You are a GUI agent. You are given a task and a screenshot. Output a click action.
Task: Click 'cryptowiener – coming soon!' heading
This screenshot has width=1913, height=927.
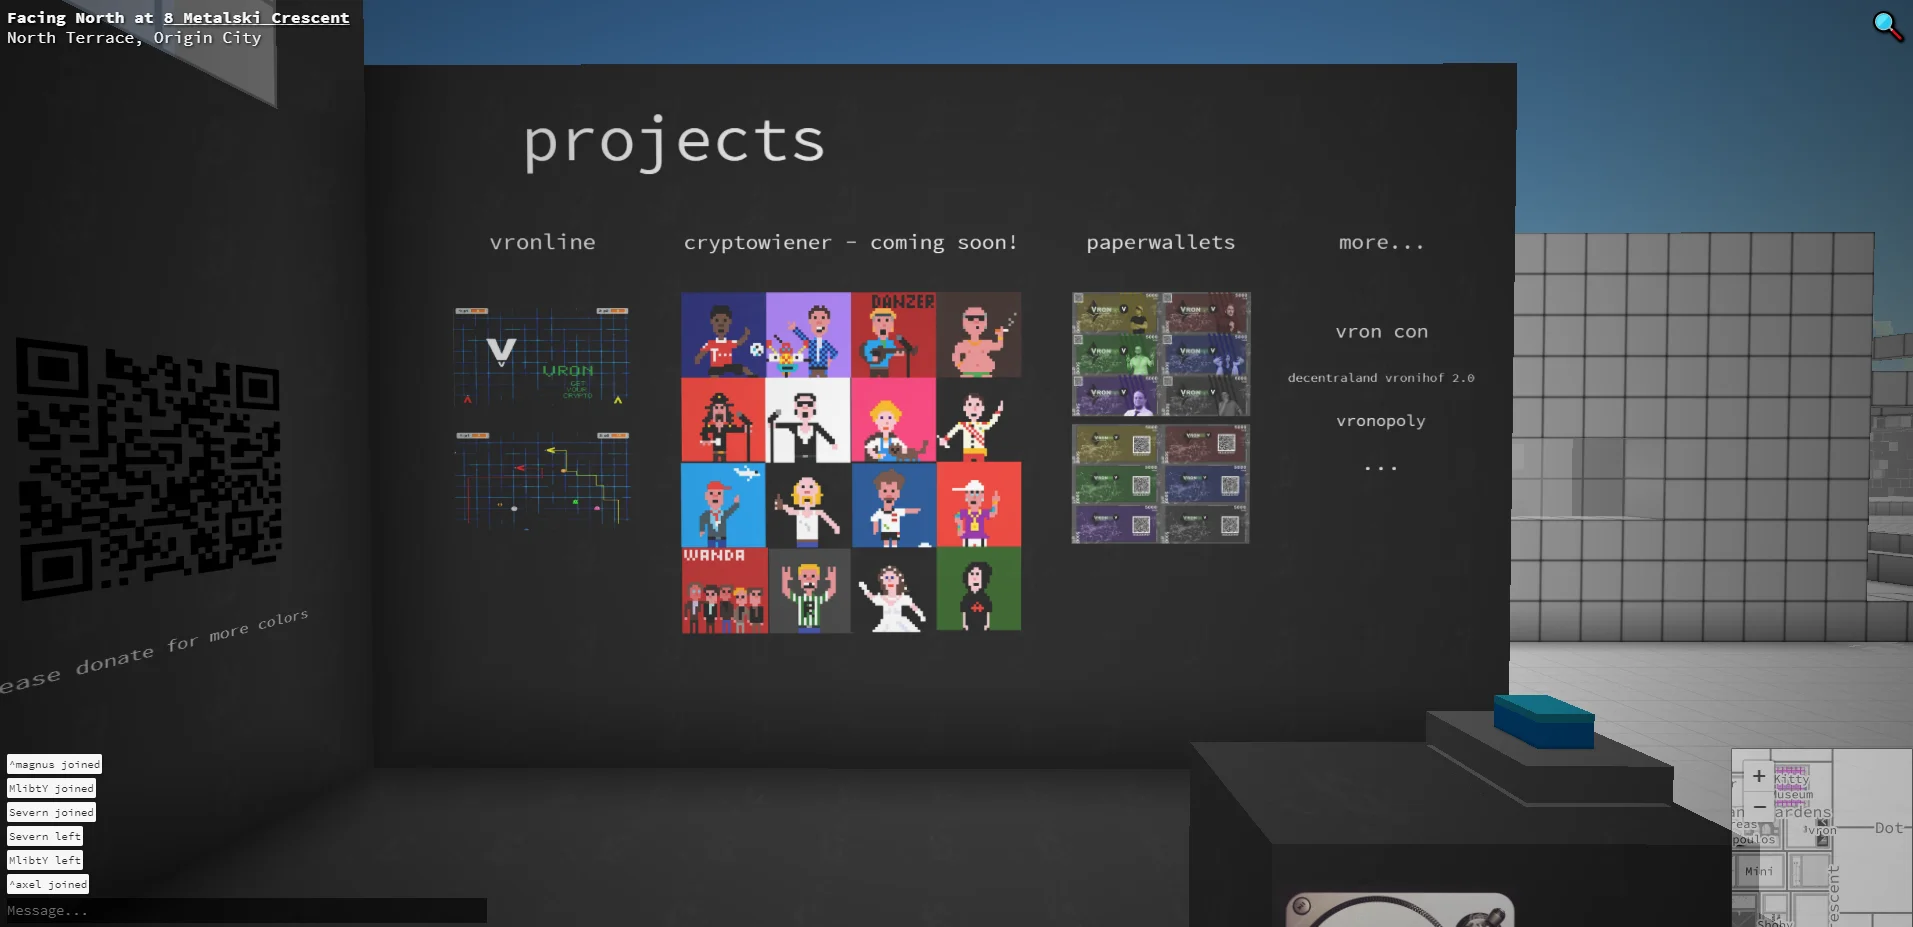tap(850, 243)
